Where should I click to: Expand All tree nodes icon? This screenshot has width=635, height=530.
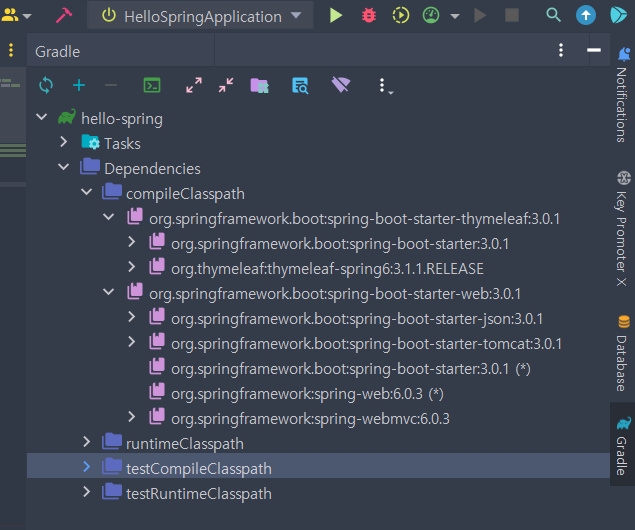[194, 85]
